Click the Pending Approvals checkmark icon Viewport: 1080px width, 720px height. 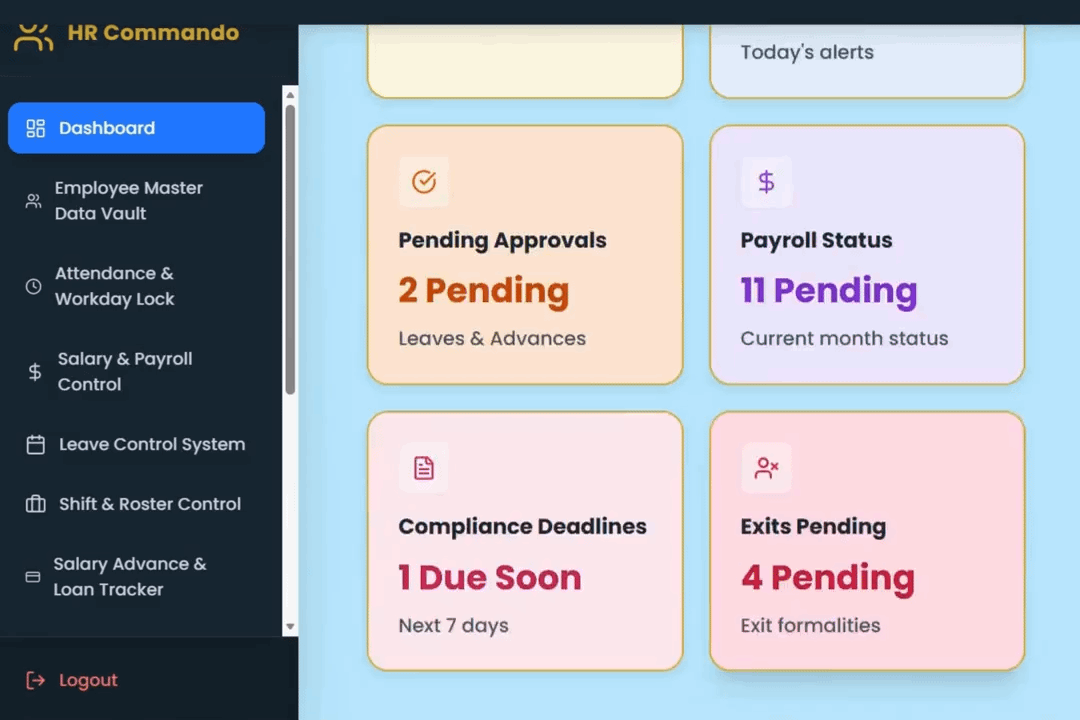pyautogui.click(x=424, y=182)
